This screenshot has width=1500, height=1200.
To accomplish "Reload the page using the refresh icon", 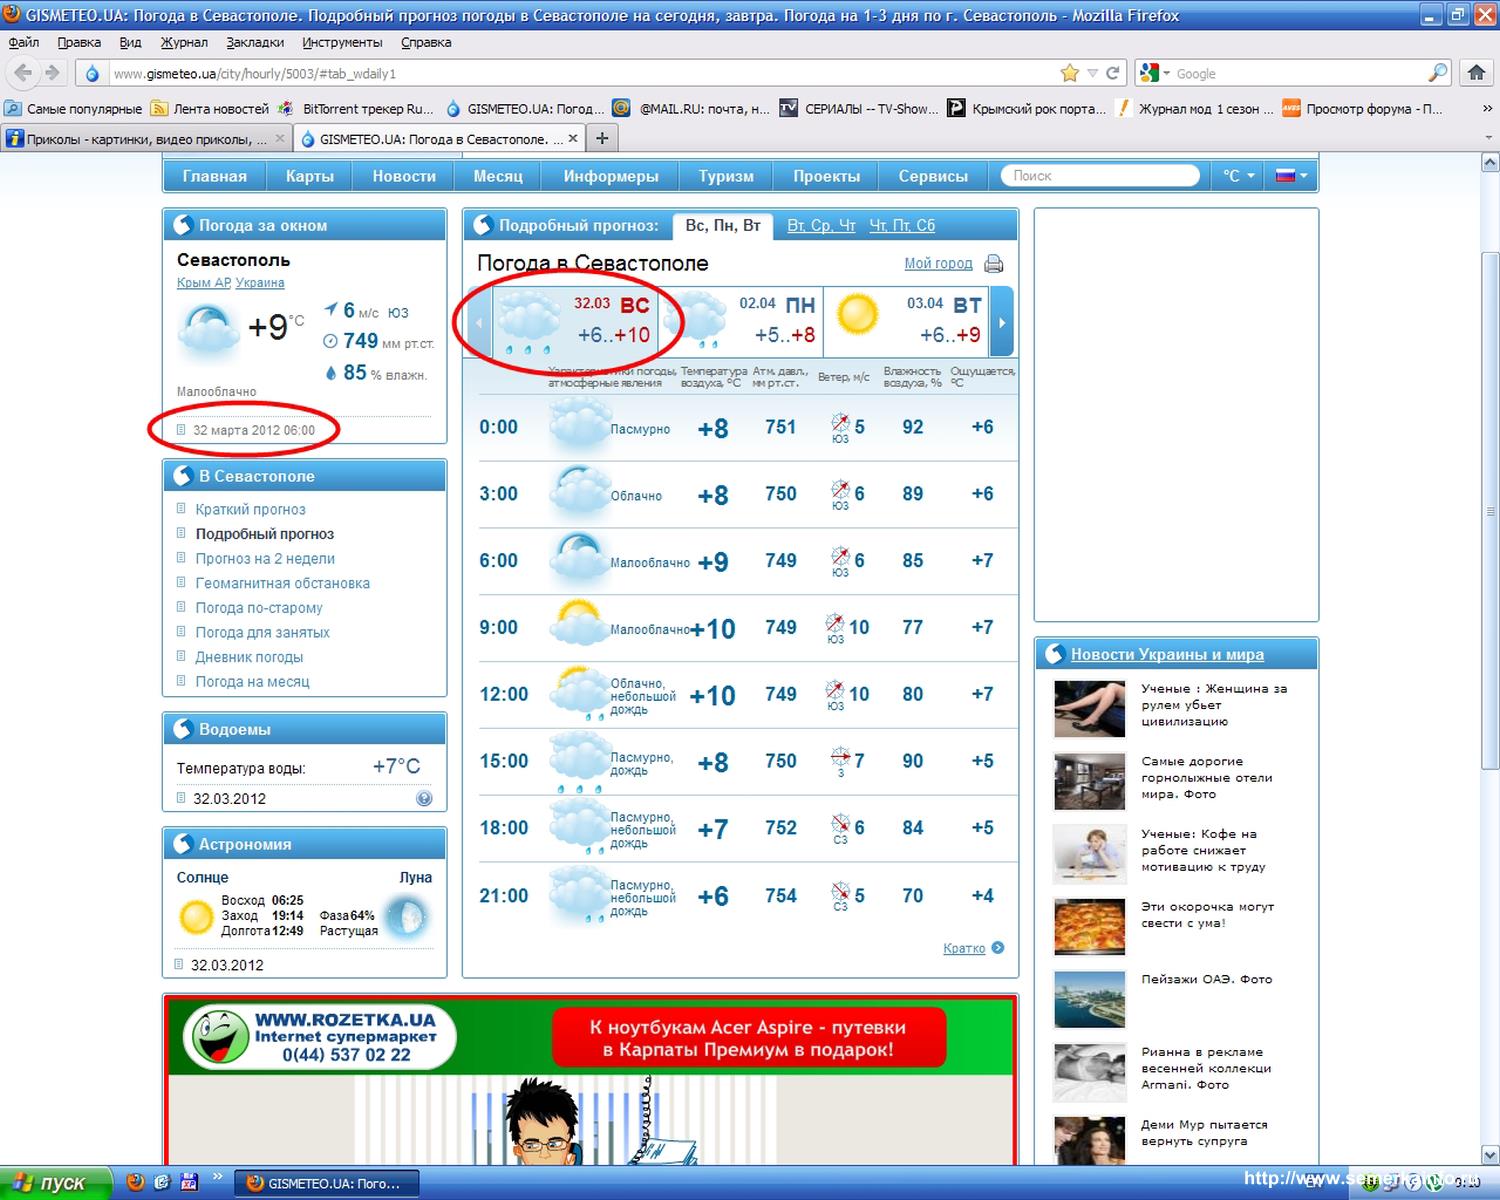I will click(1114, 73).
